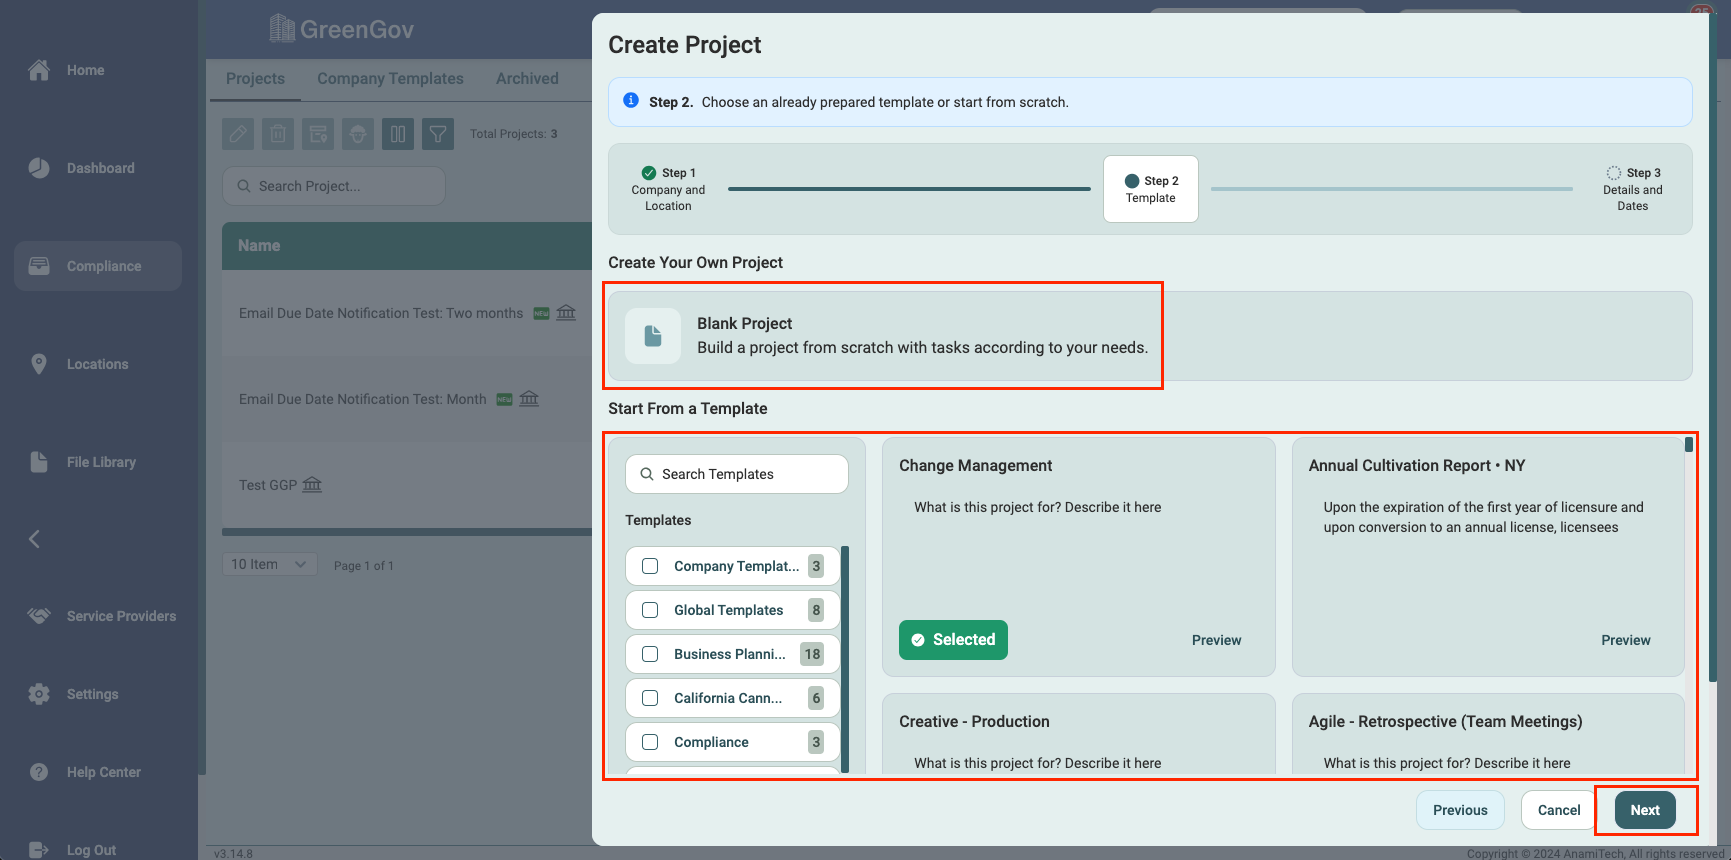
Task: Click the Blank Project document icon
Action: (652, 336)
